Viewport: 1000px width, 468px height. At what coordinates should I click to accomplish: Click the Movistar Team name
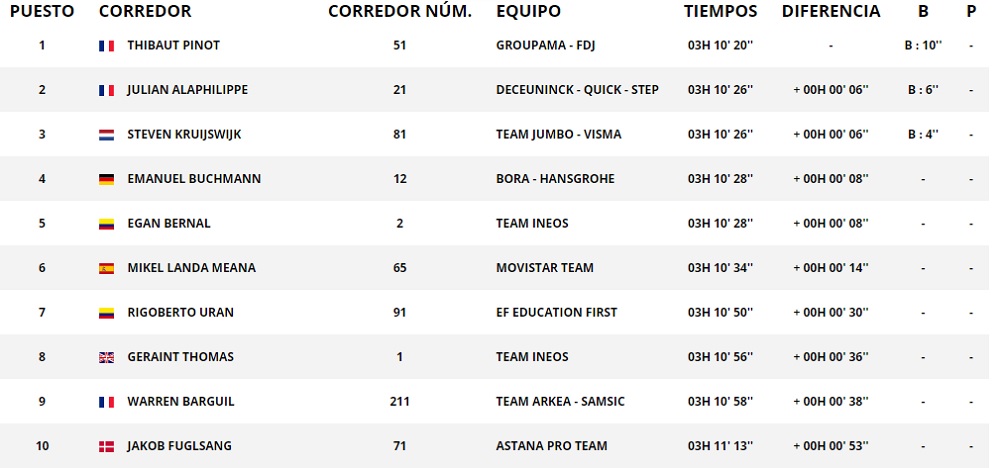544,268
